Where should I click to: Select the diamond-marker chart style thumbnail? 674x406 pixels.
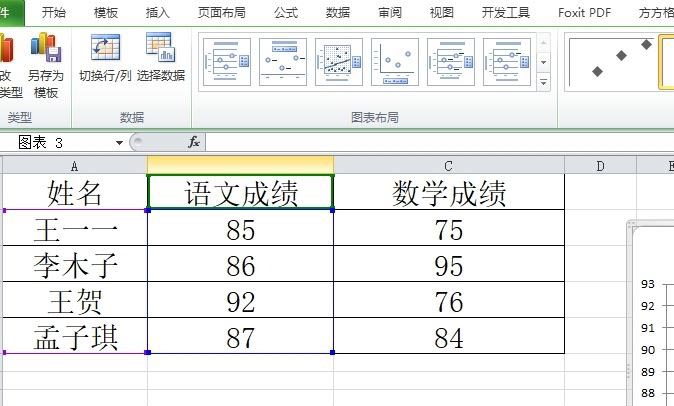(x=610, y=62)
